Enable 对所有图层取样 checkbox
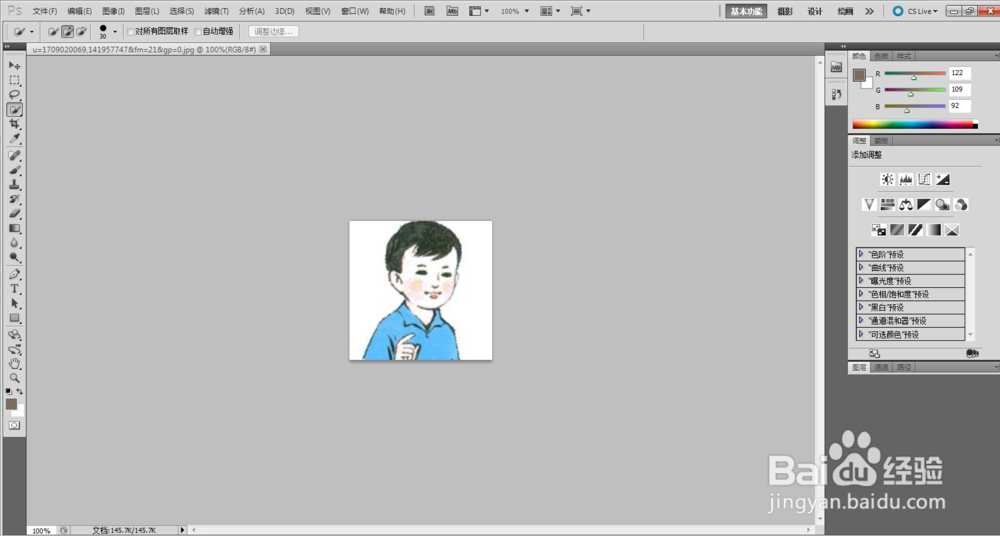Image resolution: width=1000 pixels, height=536 pixels. point(130,31)
